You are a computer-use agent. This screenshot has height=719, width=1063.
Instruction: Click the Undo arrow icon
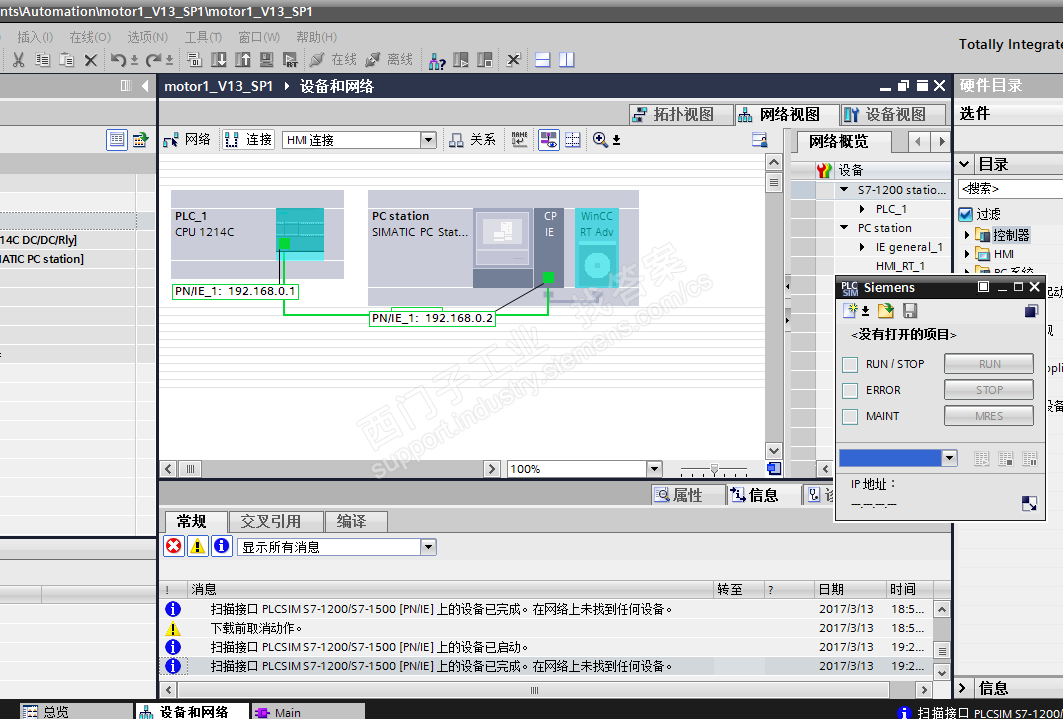point(118,60)
